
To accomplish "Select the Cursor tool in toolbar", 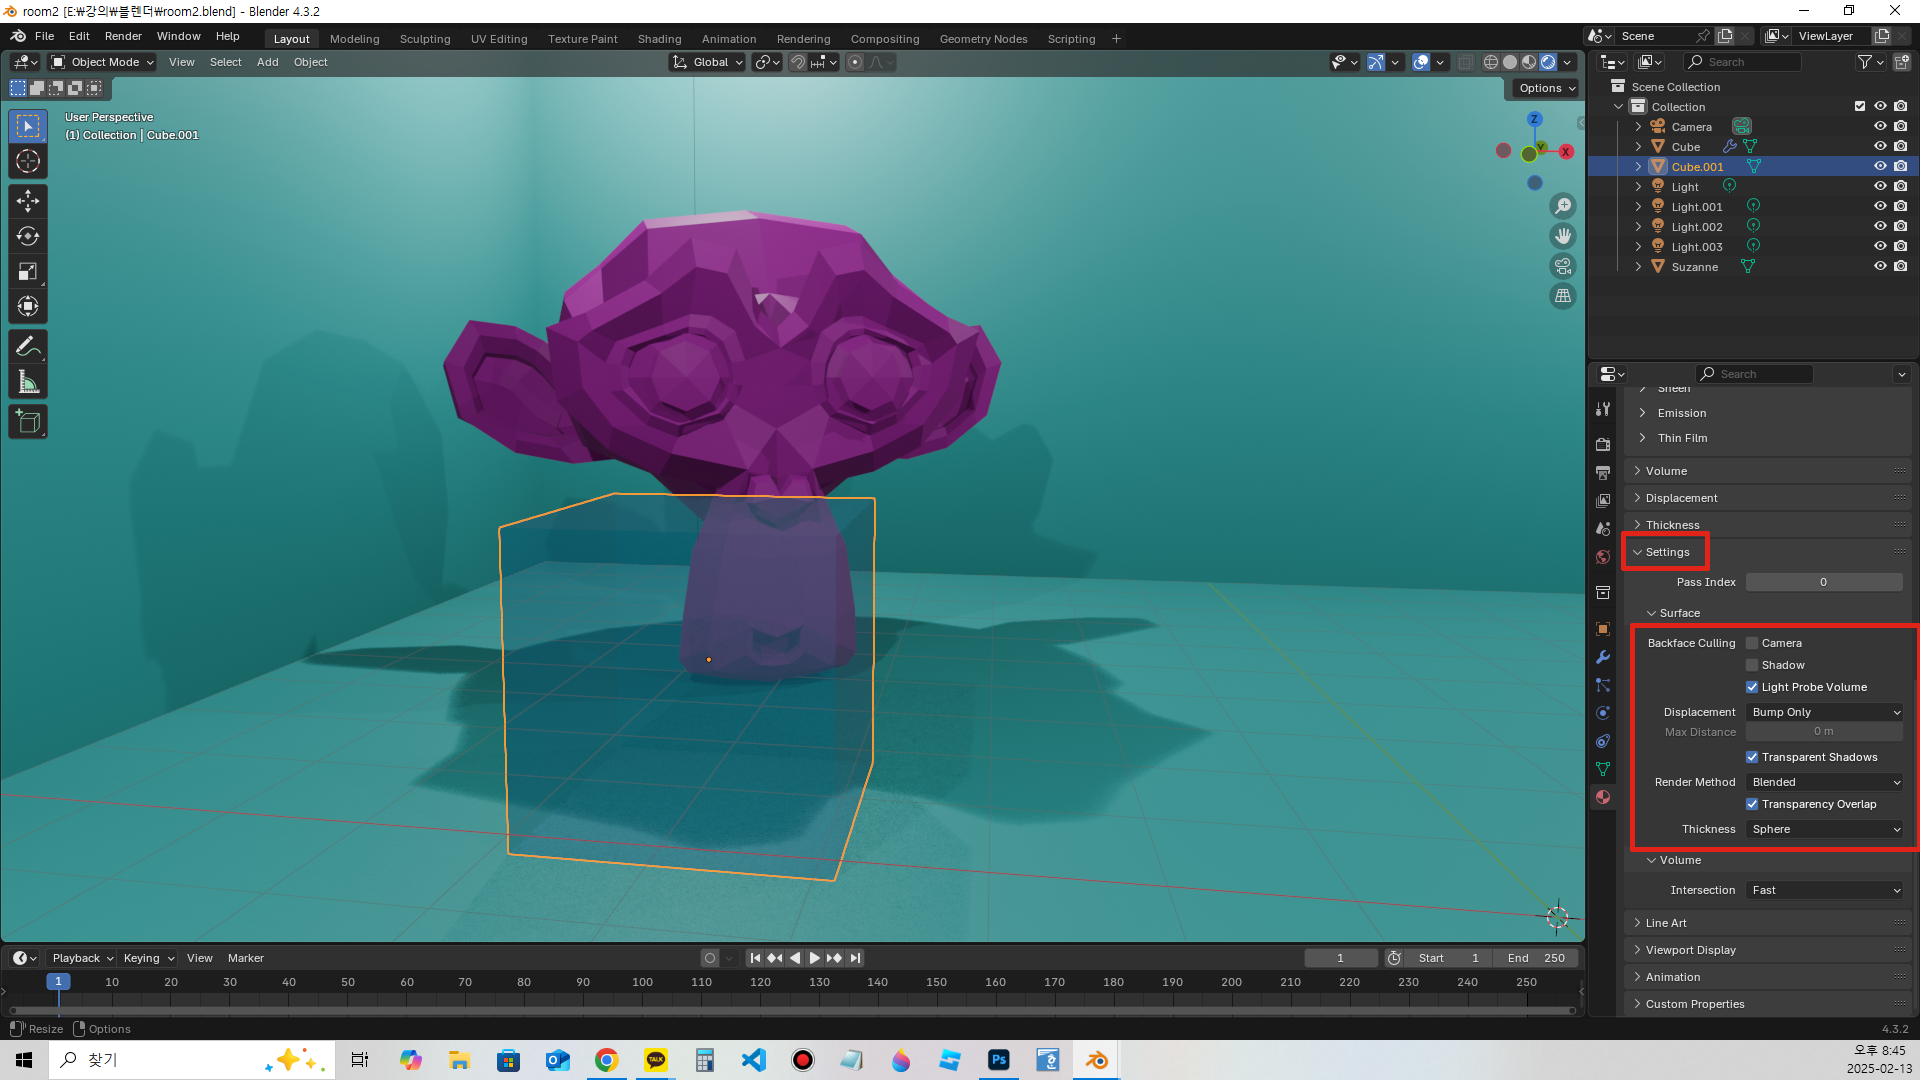I will pyautogui.click(x=28, y=161).
